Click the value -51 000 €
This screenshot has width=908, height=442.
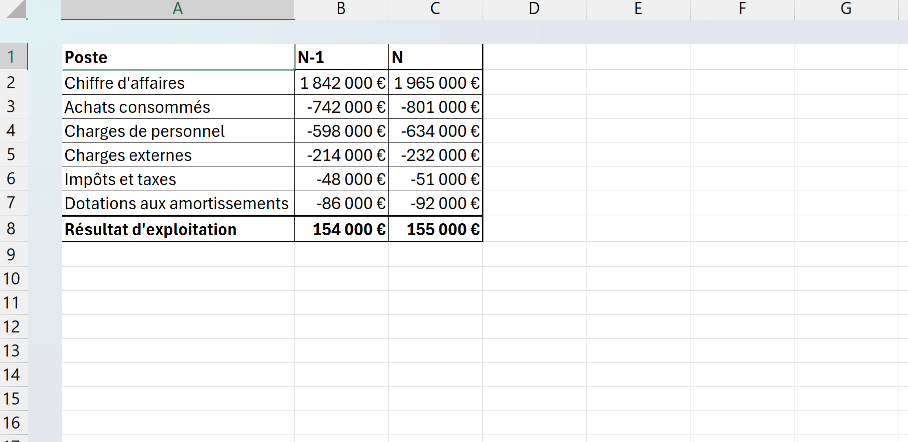(x=435, y=179)
